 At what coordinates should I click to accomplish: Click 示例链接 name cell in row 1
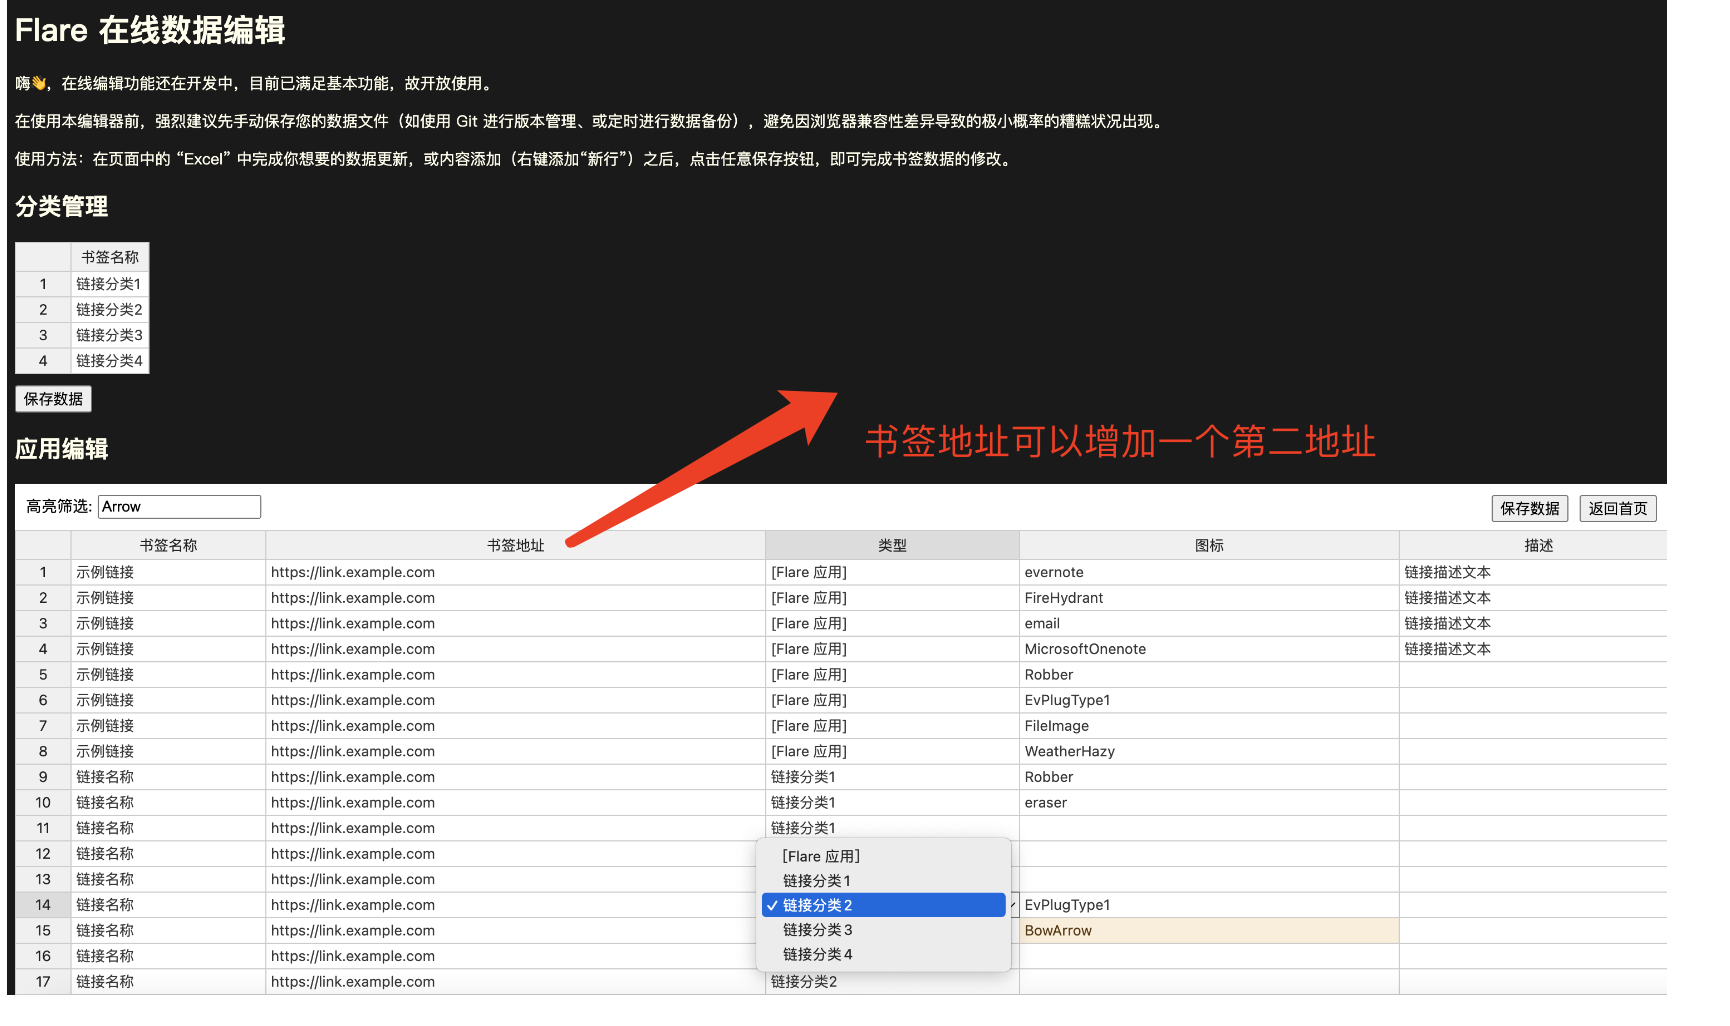[x=168, y=572]
